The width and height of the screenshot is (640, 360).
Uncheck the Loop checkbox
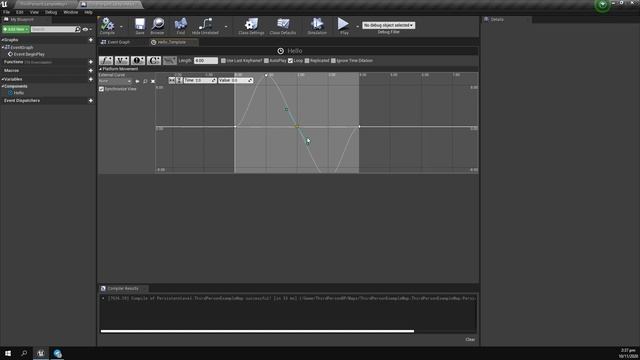pyautogui.click(x=290, y=60)
